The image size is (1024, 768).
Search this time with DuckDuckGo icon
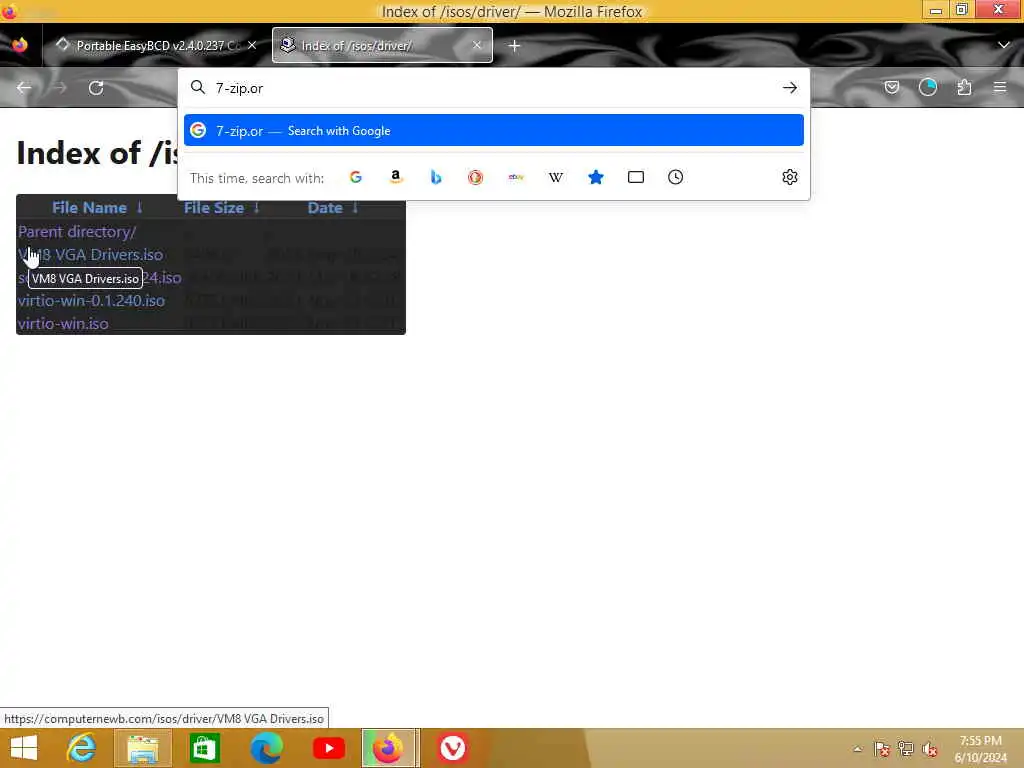click(x=475, y=177)
